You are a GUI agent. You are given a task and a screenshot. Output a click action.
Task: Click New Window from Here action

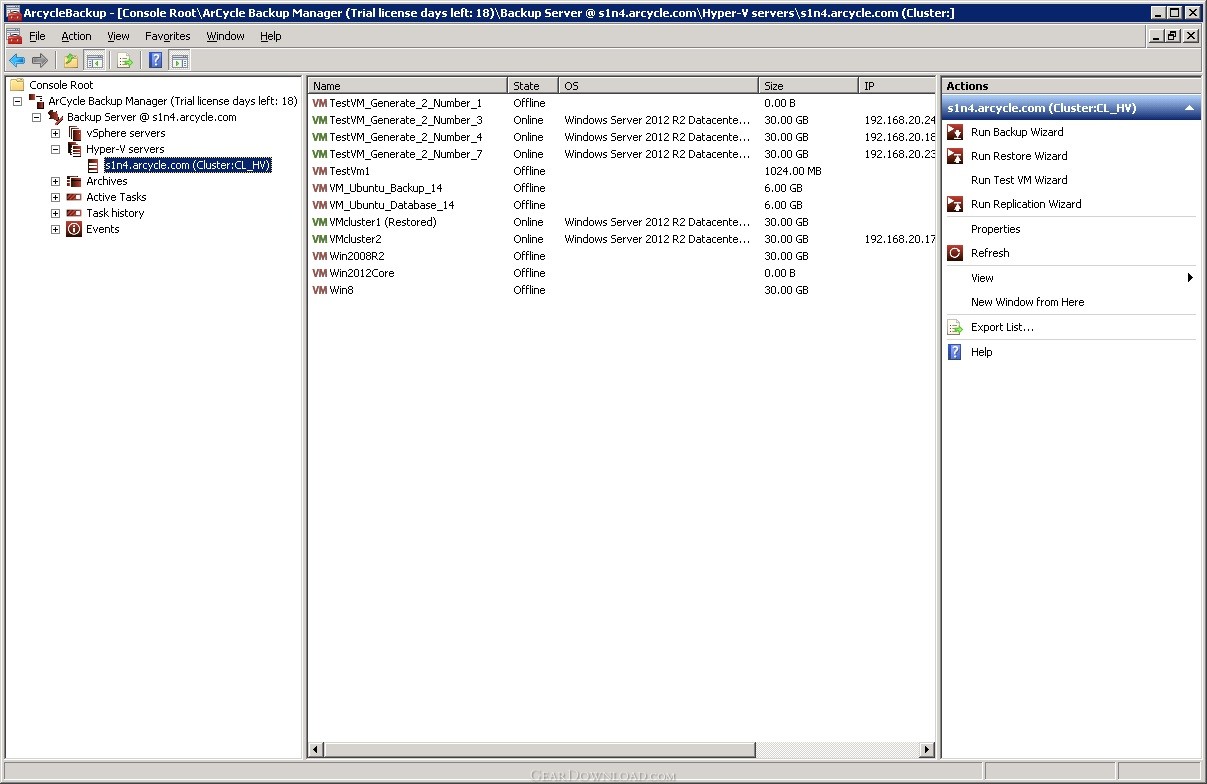(1027, 302)
